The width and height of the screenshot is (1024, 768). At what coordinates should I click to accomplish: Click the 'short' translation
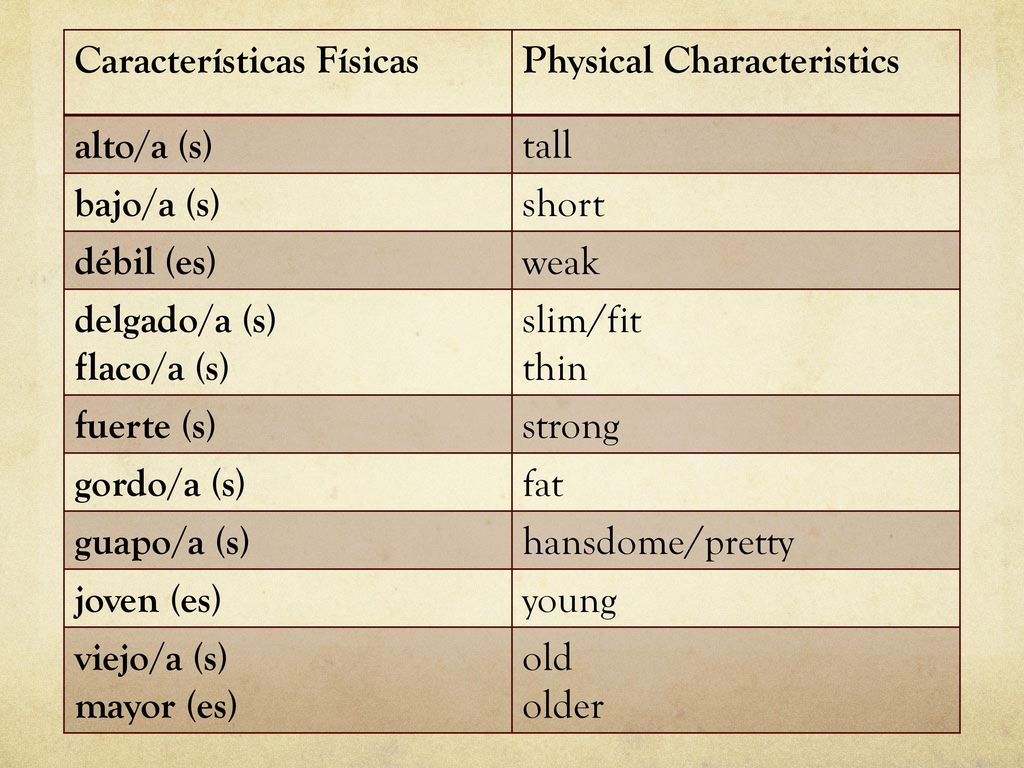(x=563, y=205)
